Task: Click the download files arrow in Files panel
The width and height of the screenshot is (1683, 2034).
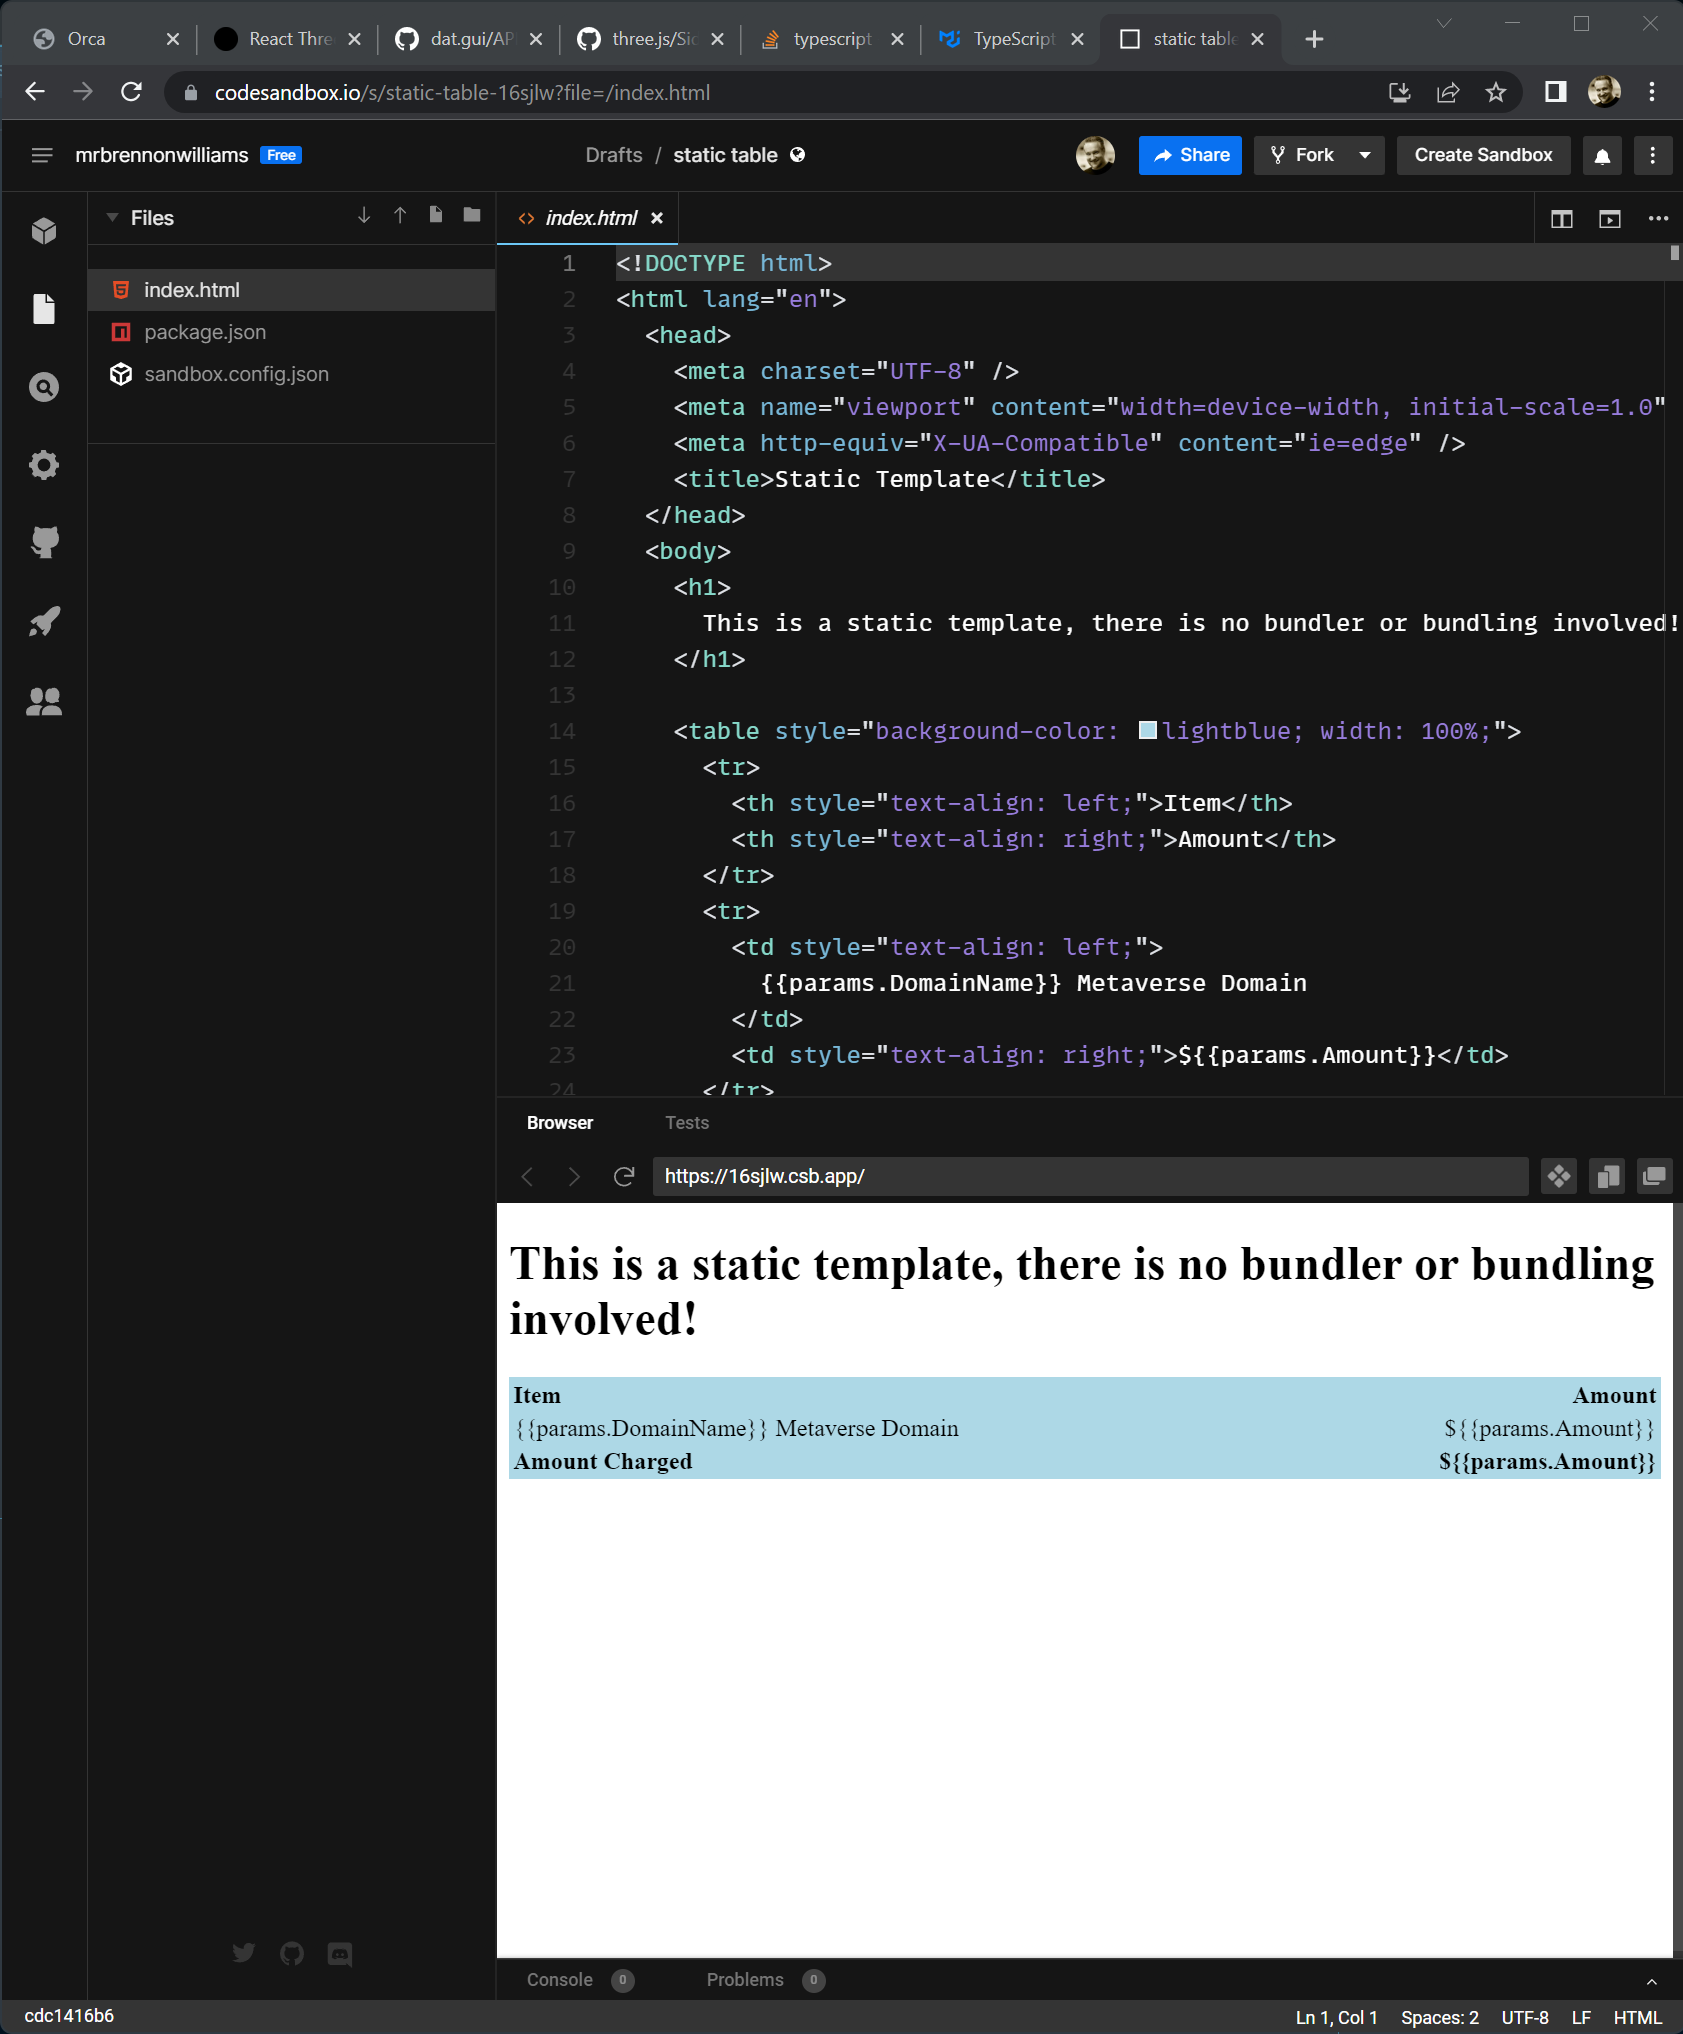Action: (364, 215)
